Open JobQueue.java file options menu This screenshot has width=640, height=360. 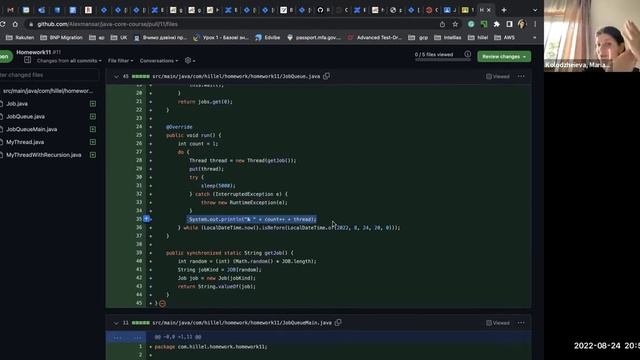click(521, 76)
